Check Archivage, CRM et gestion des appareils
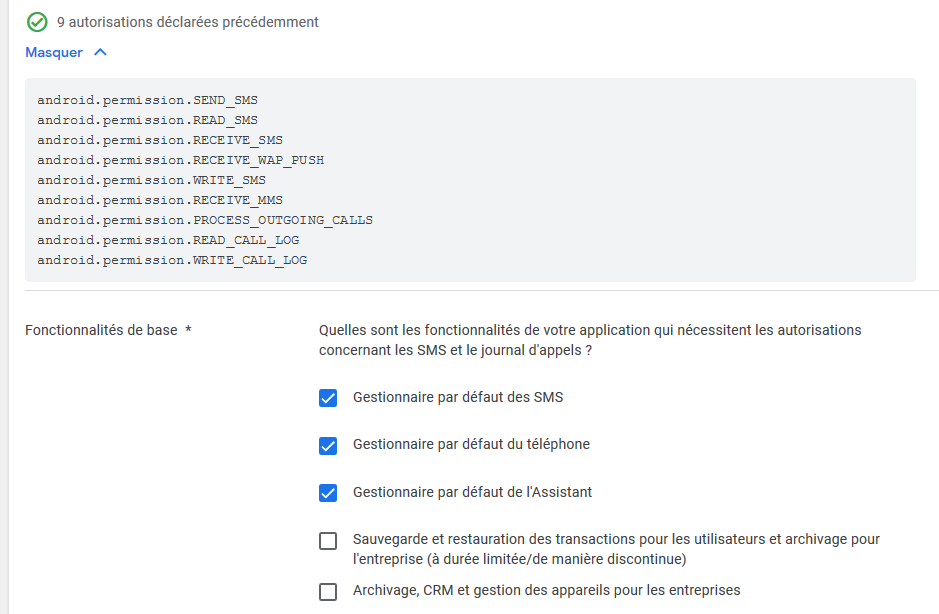This screenshot has height=614, width=939. pyautogui.click(x=328, y=592)
